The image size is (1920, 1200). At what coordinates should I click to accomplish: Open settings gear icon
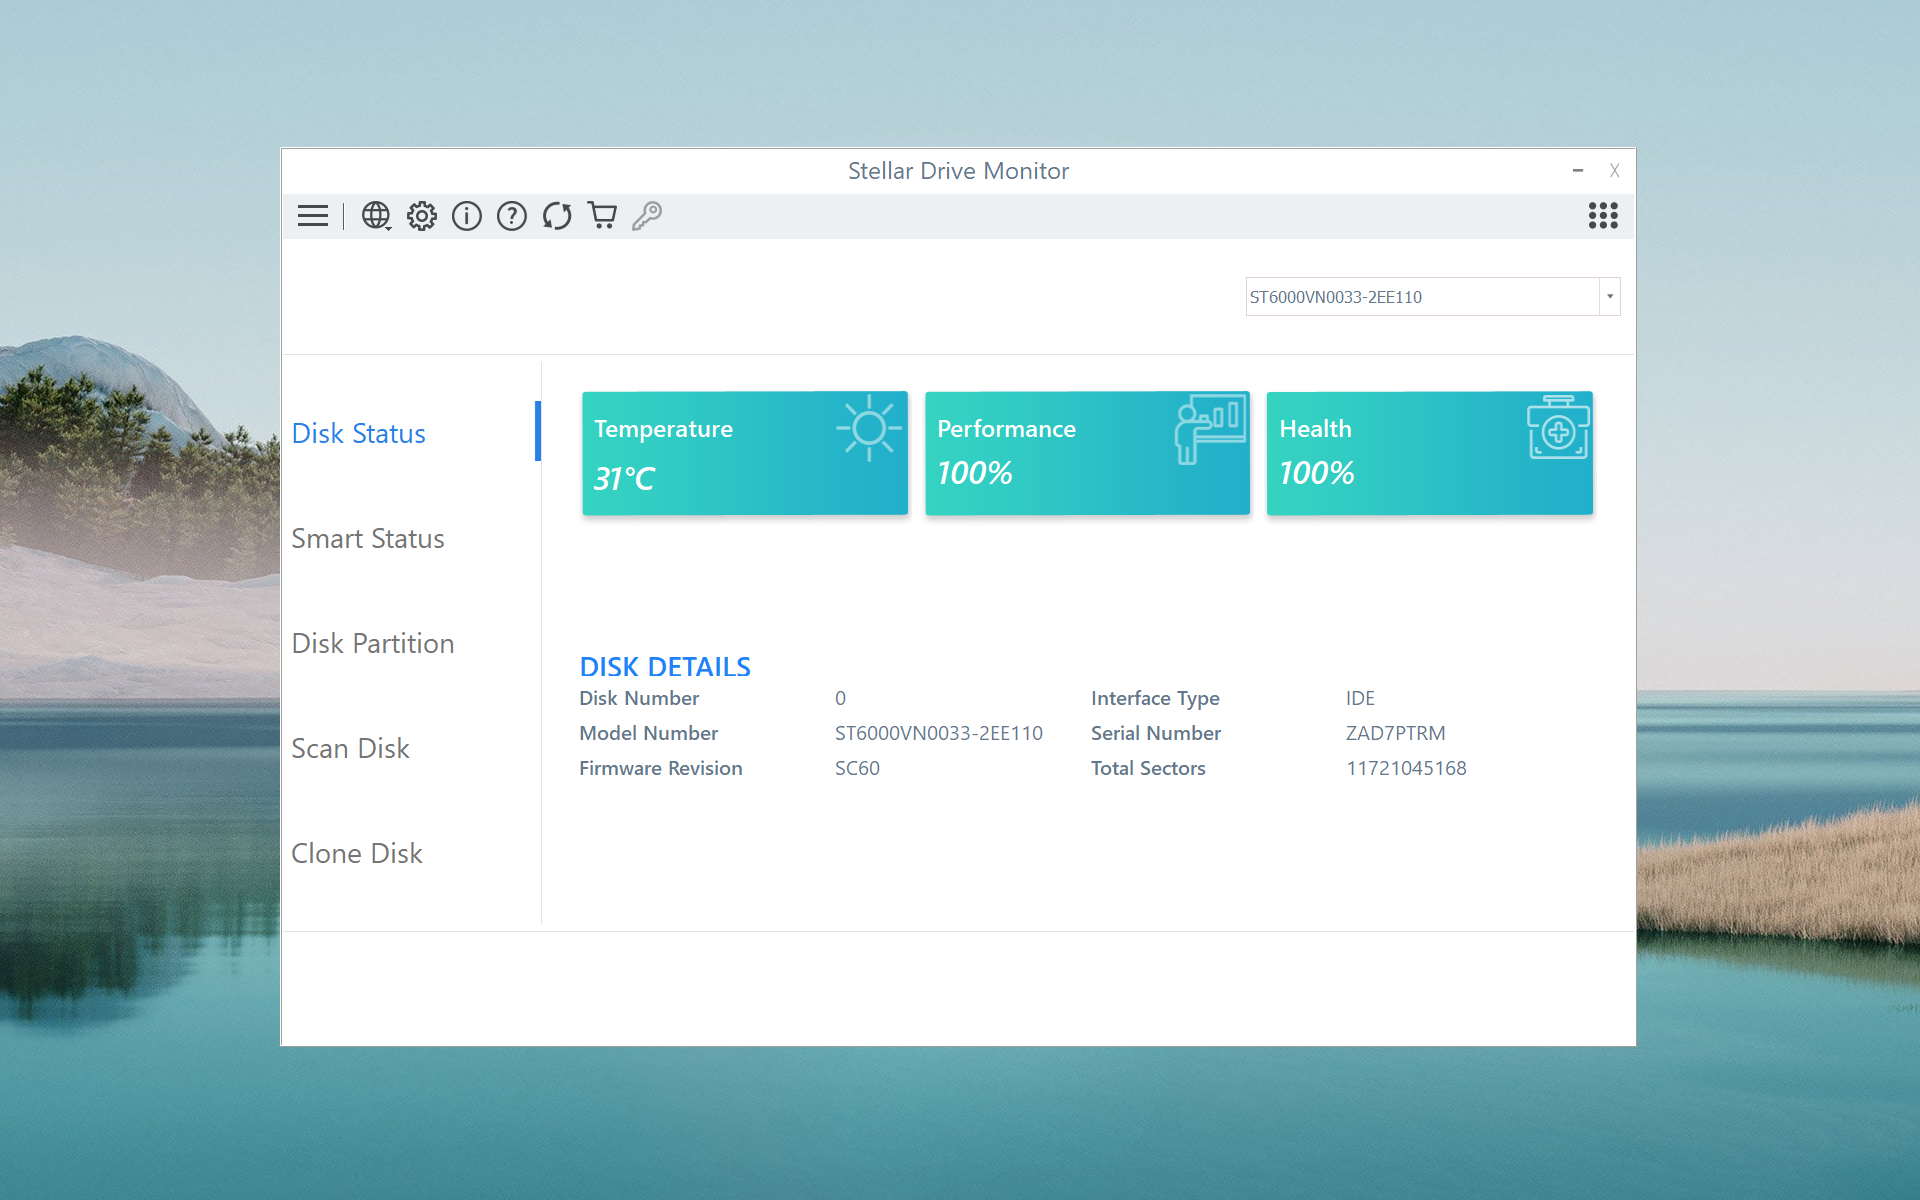click(422, 216)
